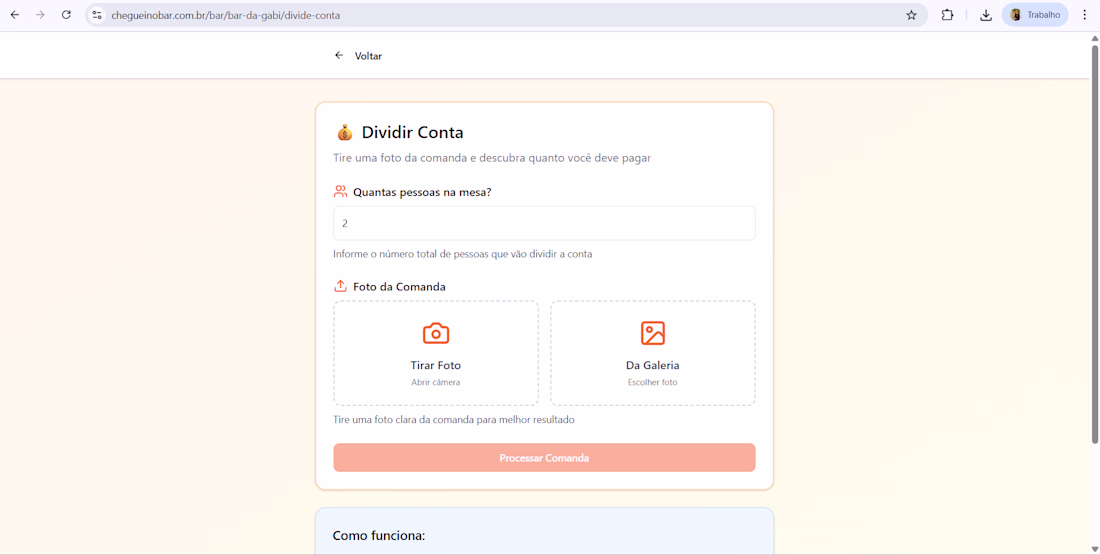Open the browser three-dot menu
Screen dimensions: 1100x555
(1085, 15)
